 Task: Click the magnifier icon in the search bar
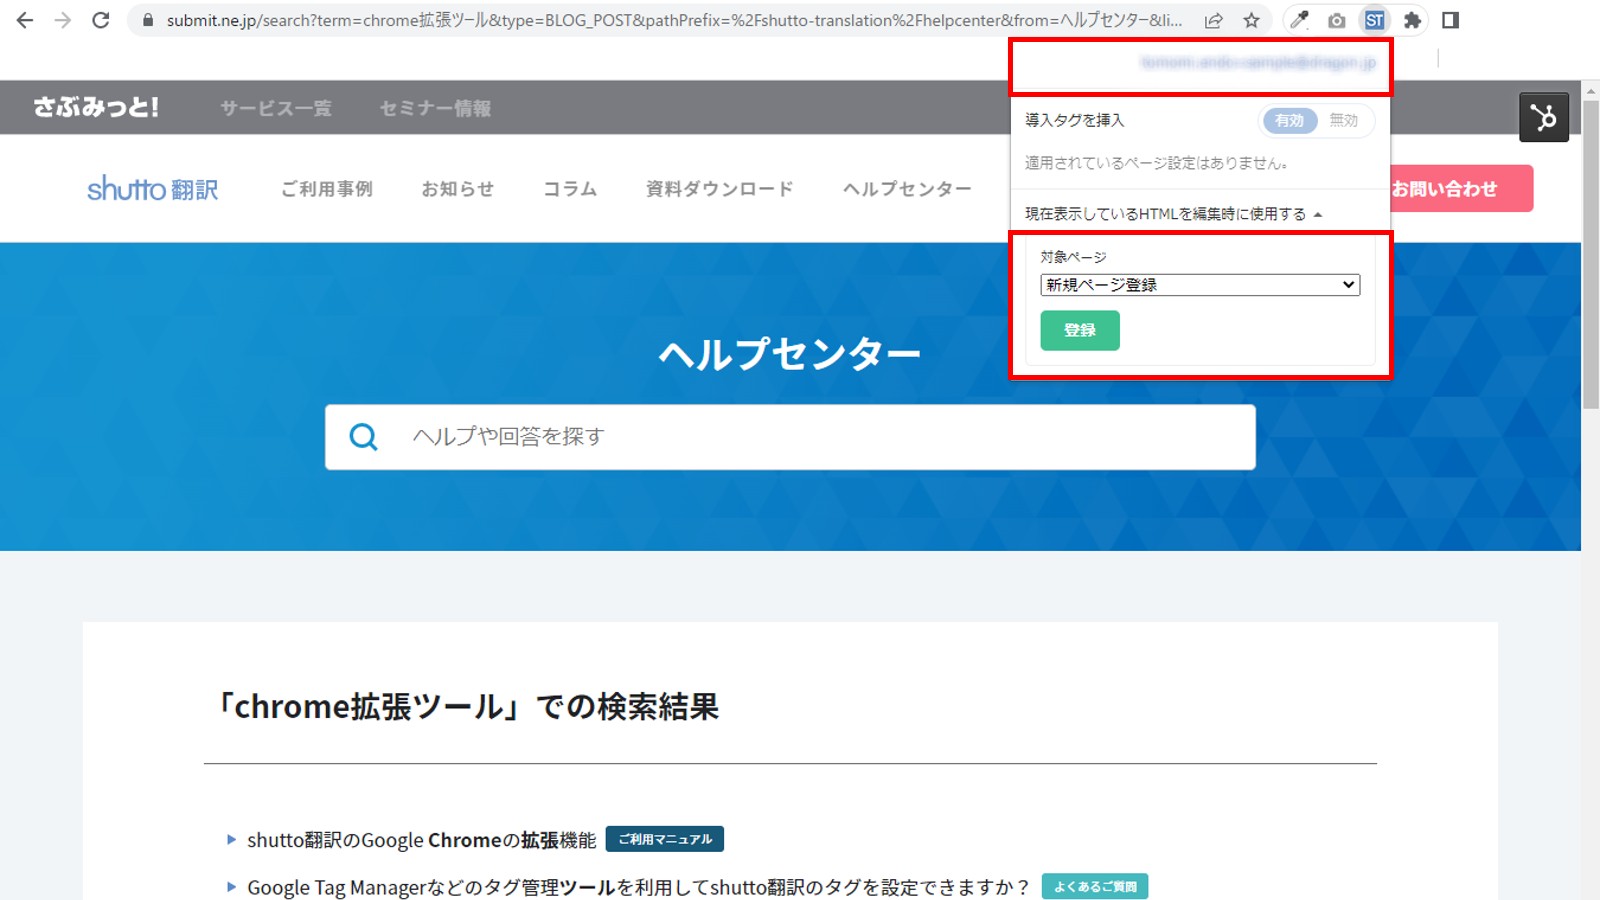[362, 437]
